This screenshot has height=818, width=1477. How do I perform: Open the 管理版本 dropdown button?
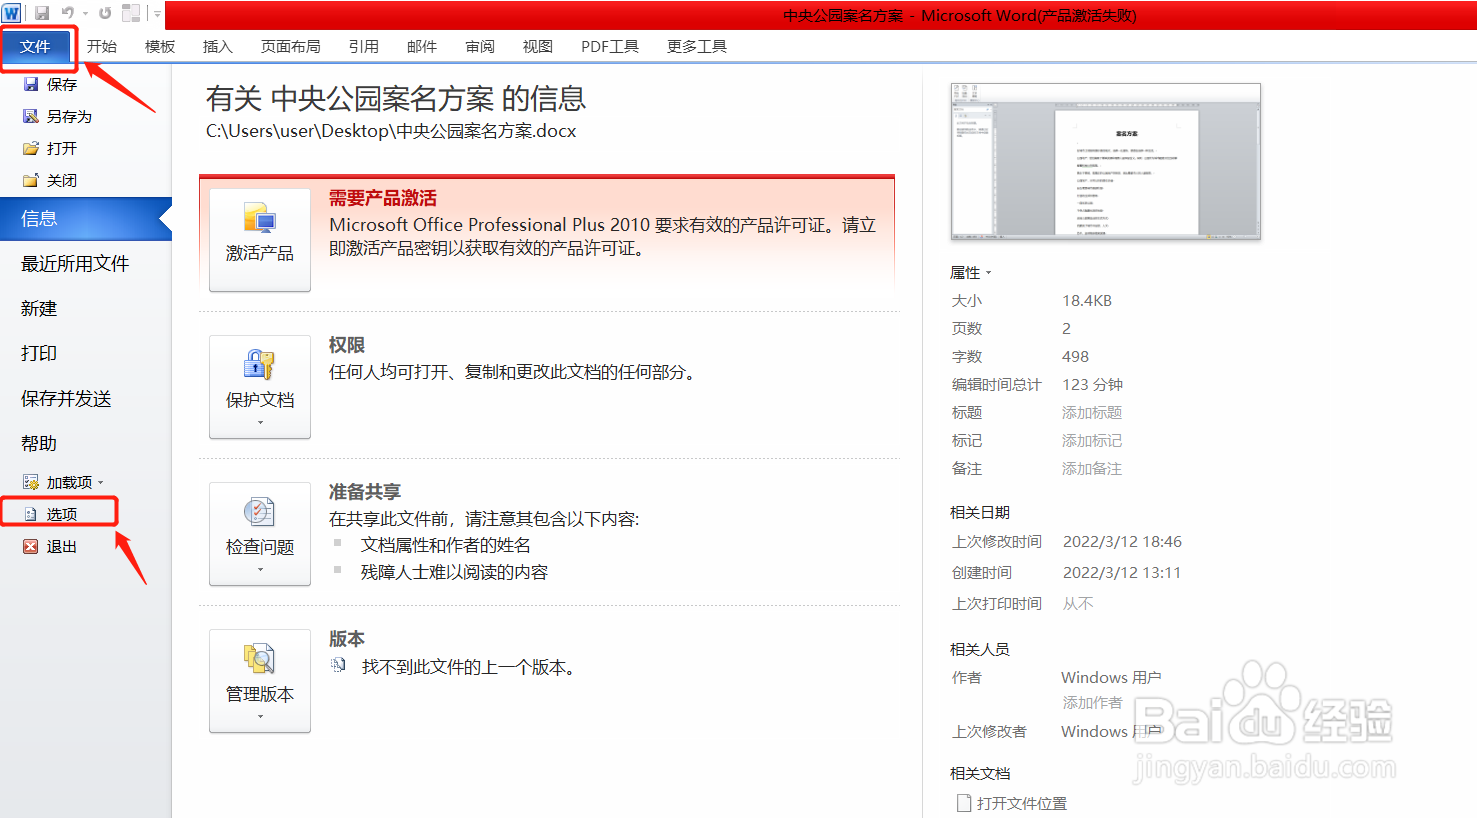click(260, 681)
